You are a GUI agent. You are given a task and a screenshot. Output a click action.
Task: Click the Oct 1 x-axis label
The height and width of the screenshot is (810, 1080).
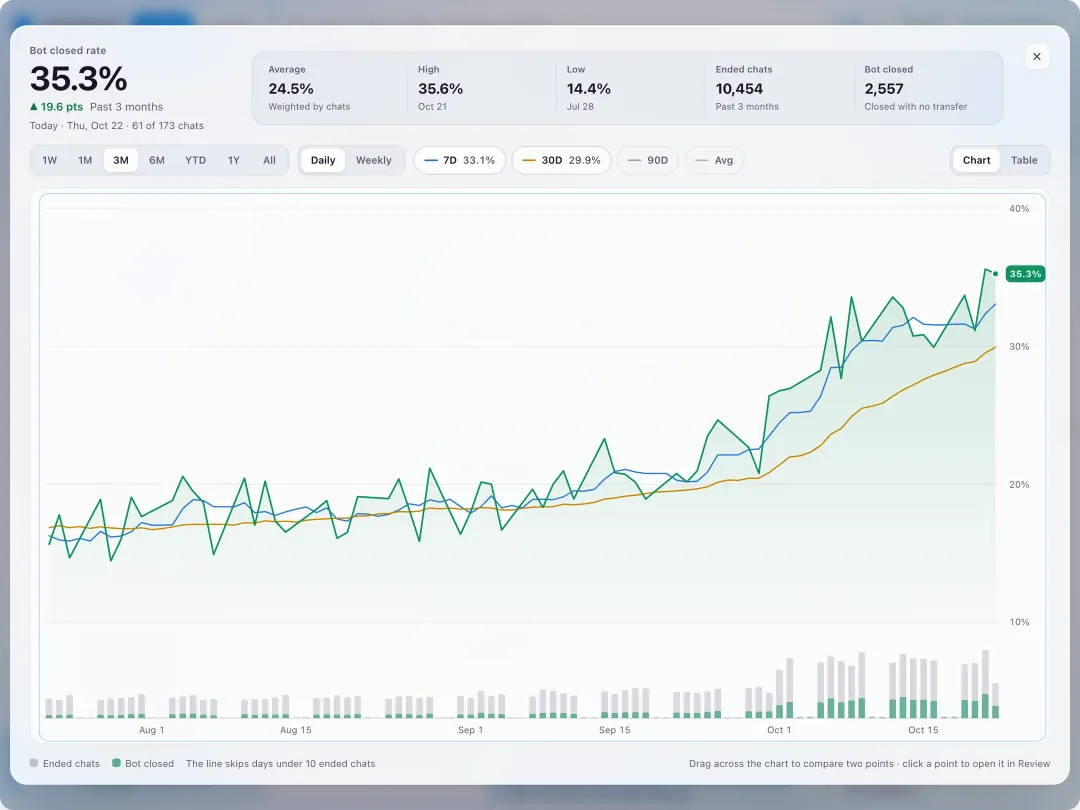[x=779, y=730]
